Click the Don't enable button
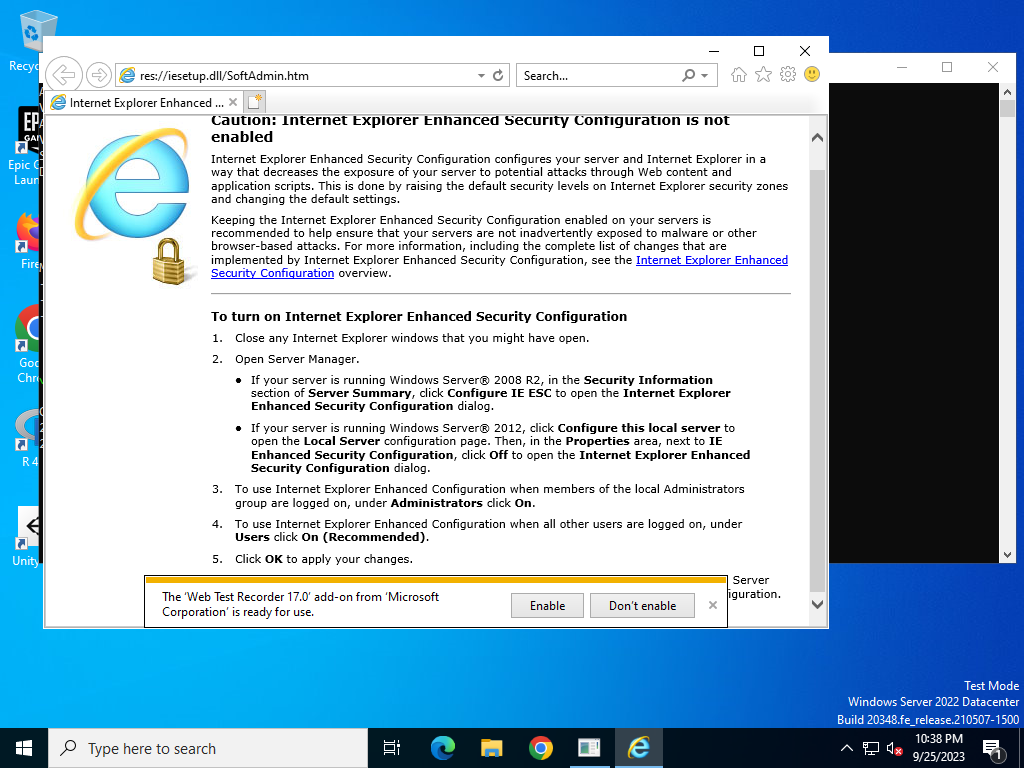1024x768 pixels. 642,605
